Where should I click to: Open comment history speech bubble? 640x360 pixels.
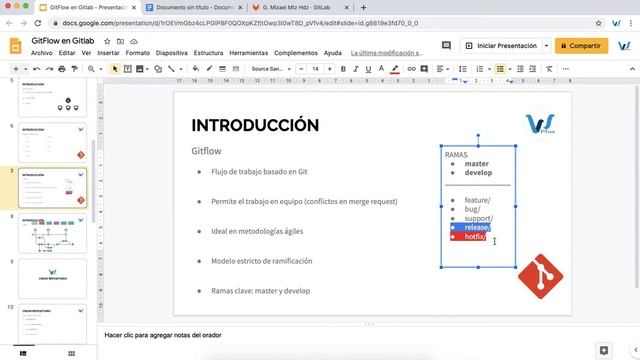coord(447,46)
